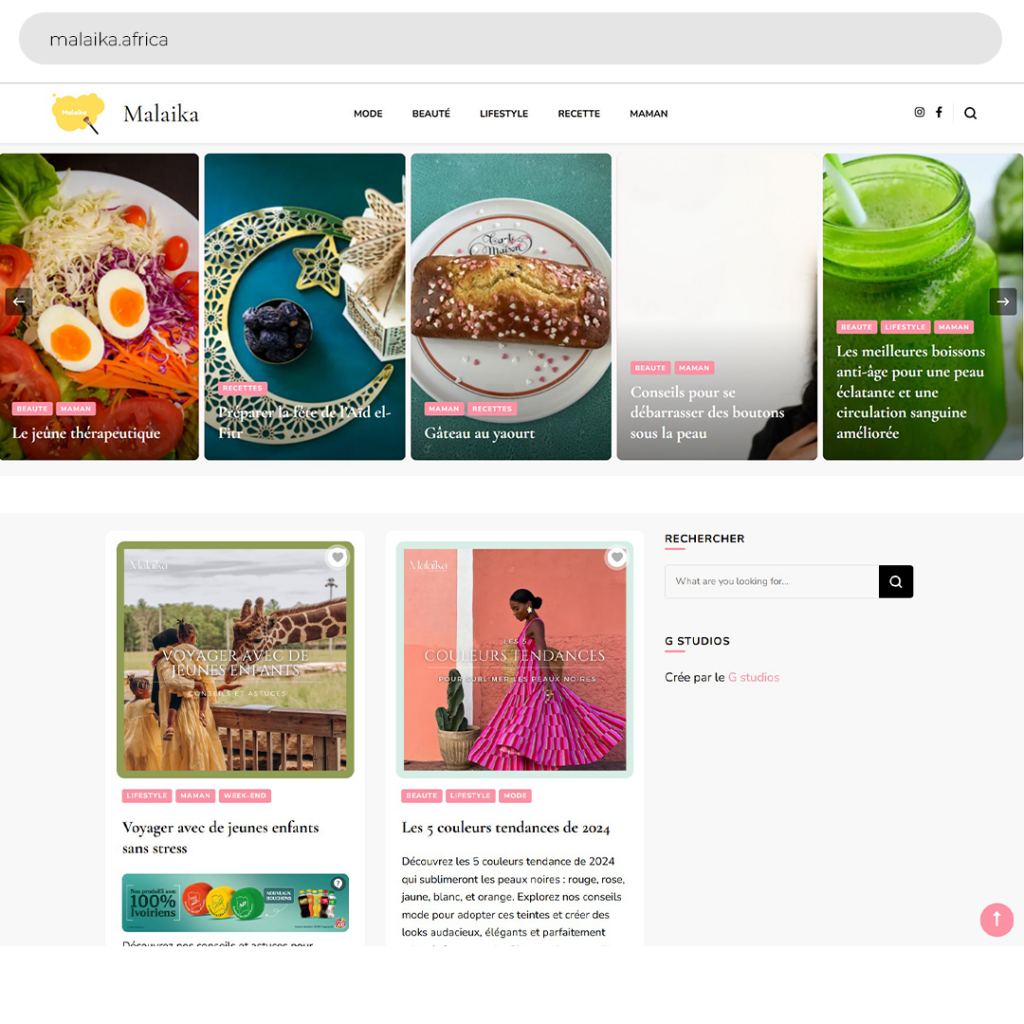
Task: Open the RECETTE navigation menu
Action: pyautogui.click(x=579, y=114)
